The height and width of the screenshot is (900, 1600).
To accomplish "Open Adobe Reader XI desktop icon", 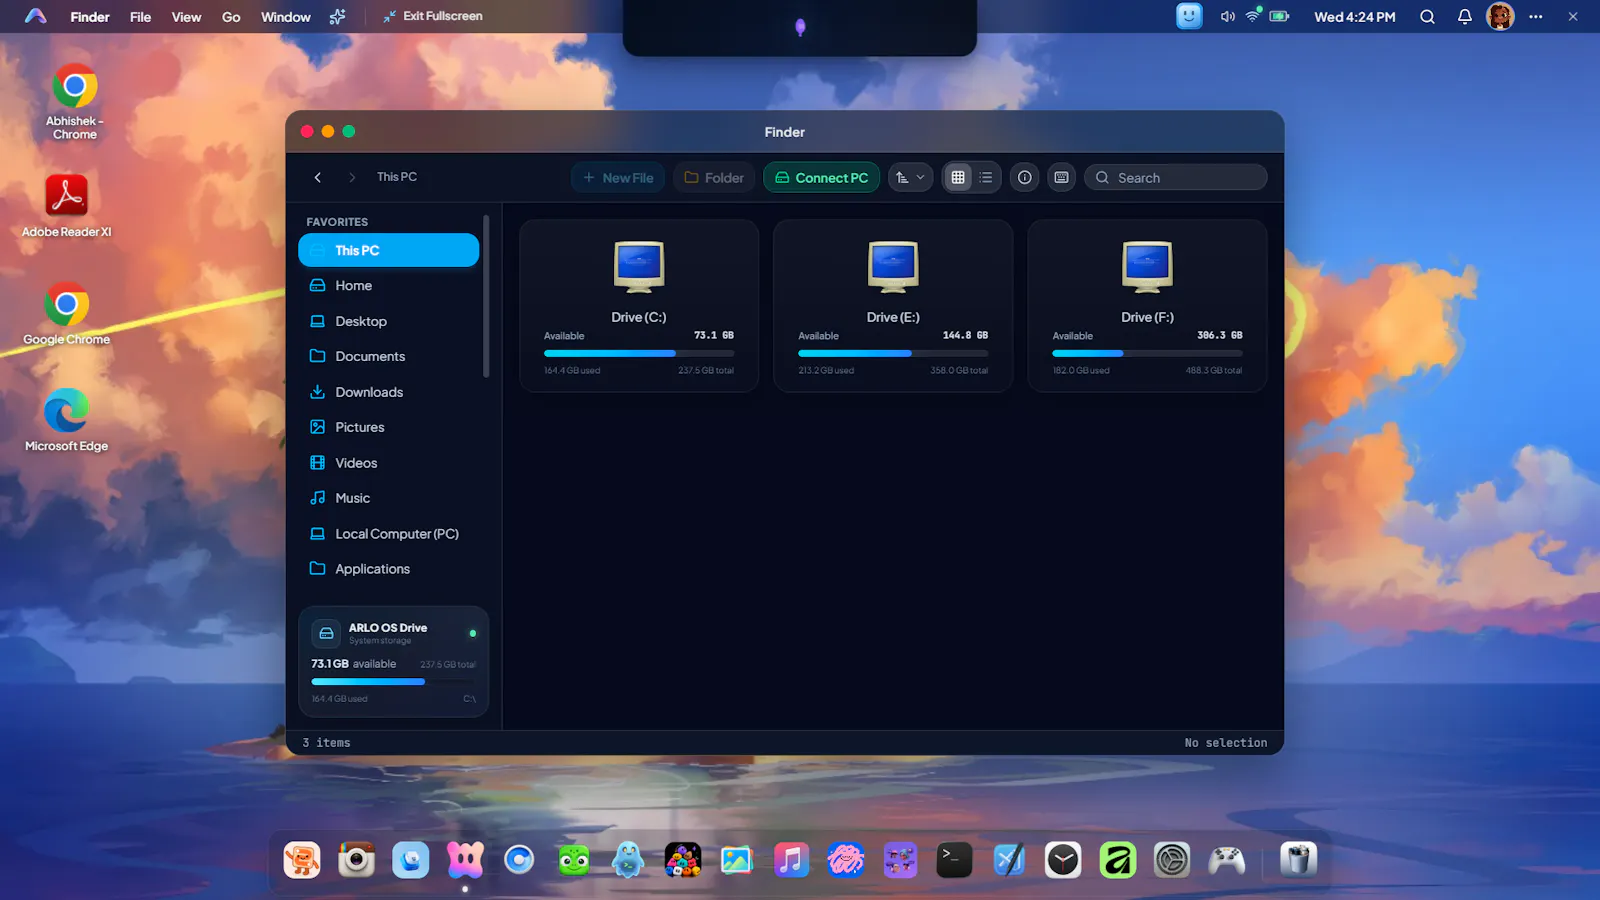I will click(x=67, y=206).
